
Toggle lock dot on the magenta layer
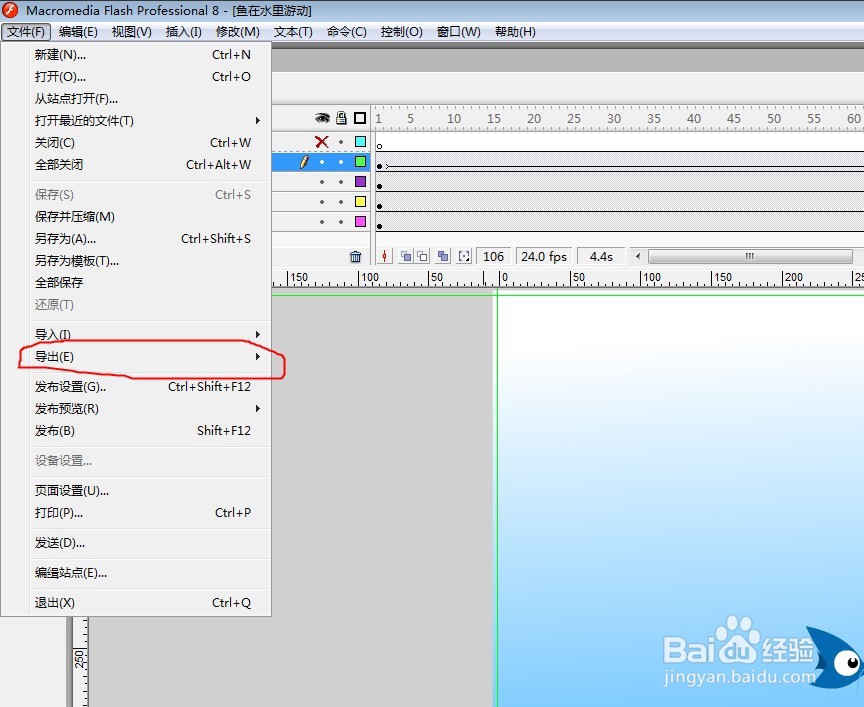coord(341,222)
